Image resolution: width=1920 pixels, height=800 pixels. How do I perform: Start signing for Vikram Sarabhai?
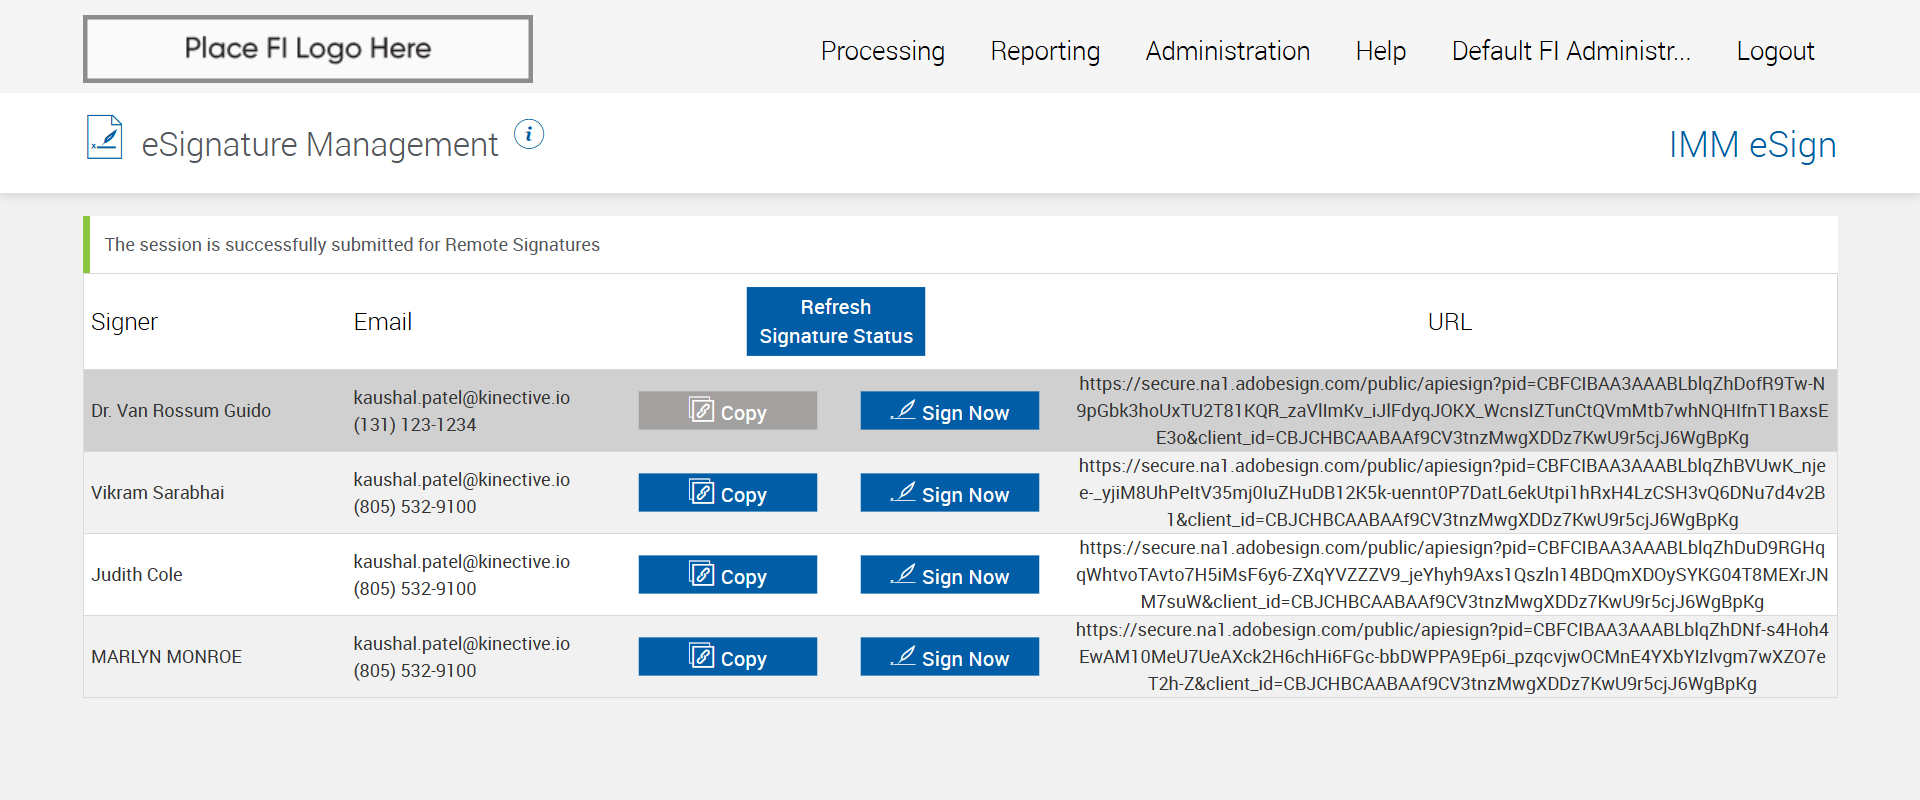point(949,493)
